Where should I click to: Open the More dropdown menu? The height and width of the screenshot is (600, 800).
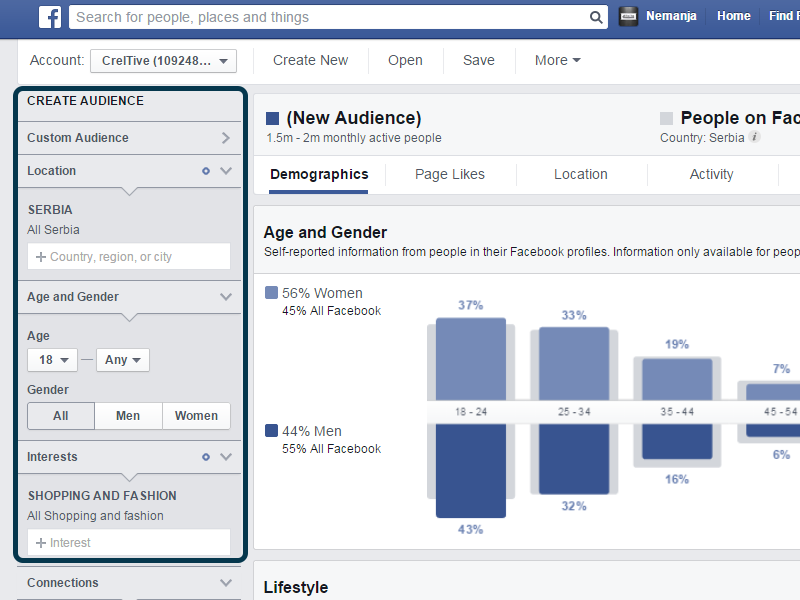[x=557, y=60]
